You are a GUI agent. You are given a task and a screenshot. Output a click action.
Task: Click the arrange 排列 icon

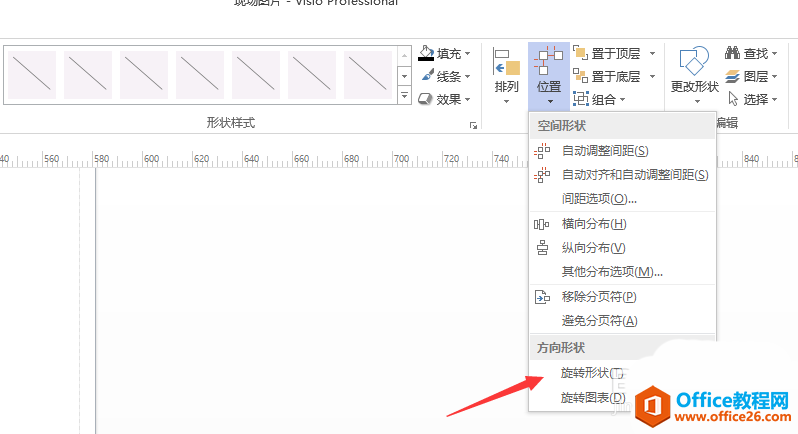coord(506,62)
